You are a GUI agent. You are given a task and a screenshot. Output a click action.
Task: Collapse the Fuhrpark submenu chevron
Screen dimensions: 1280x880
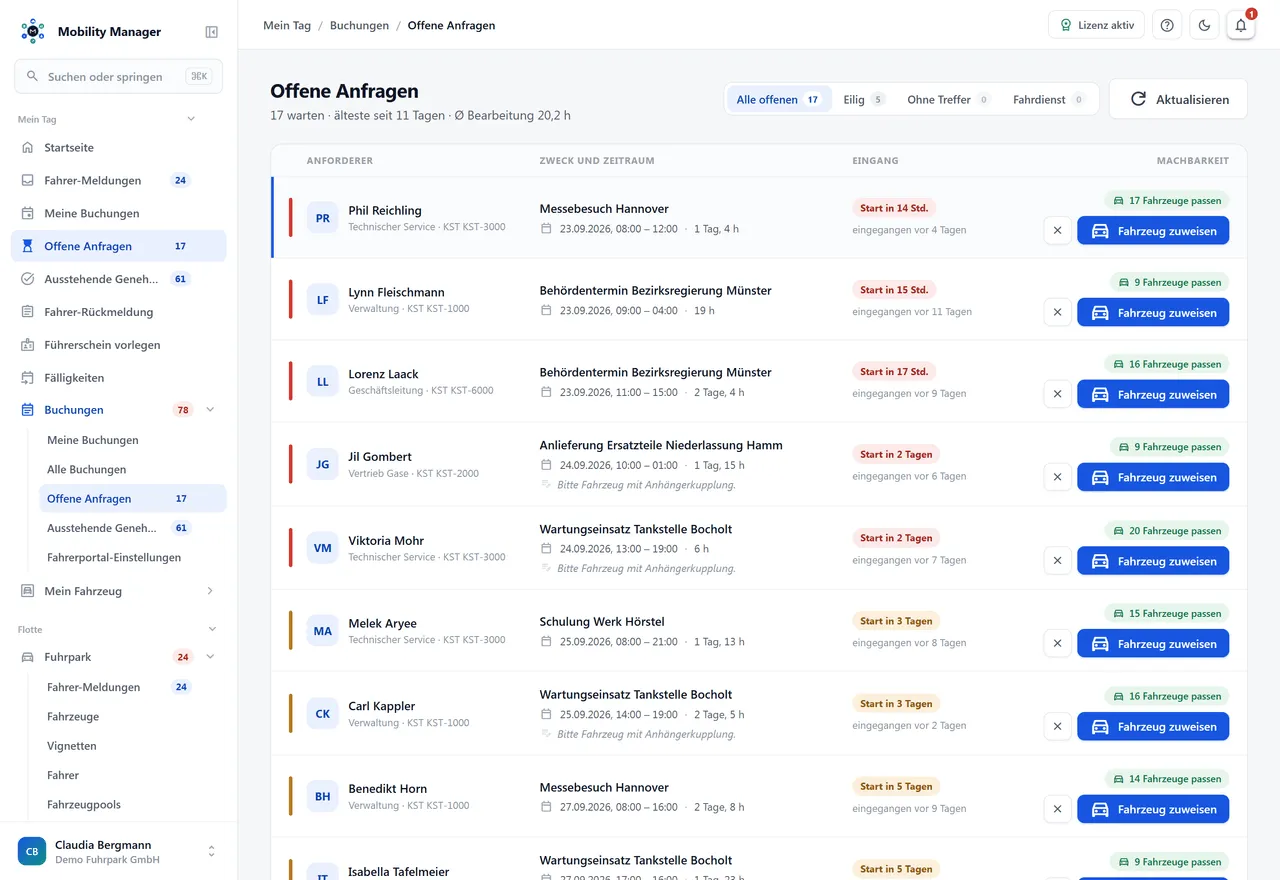210,657
